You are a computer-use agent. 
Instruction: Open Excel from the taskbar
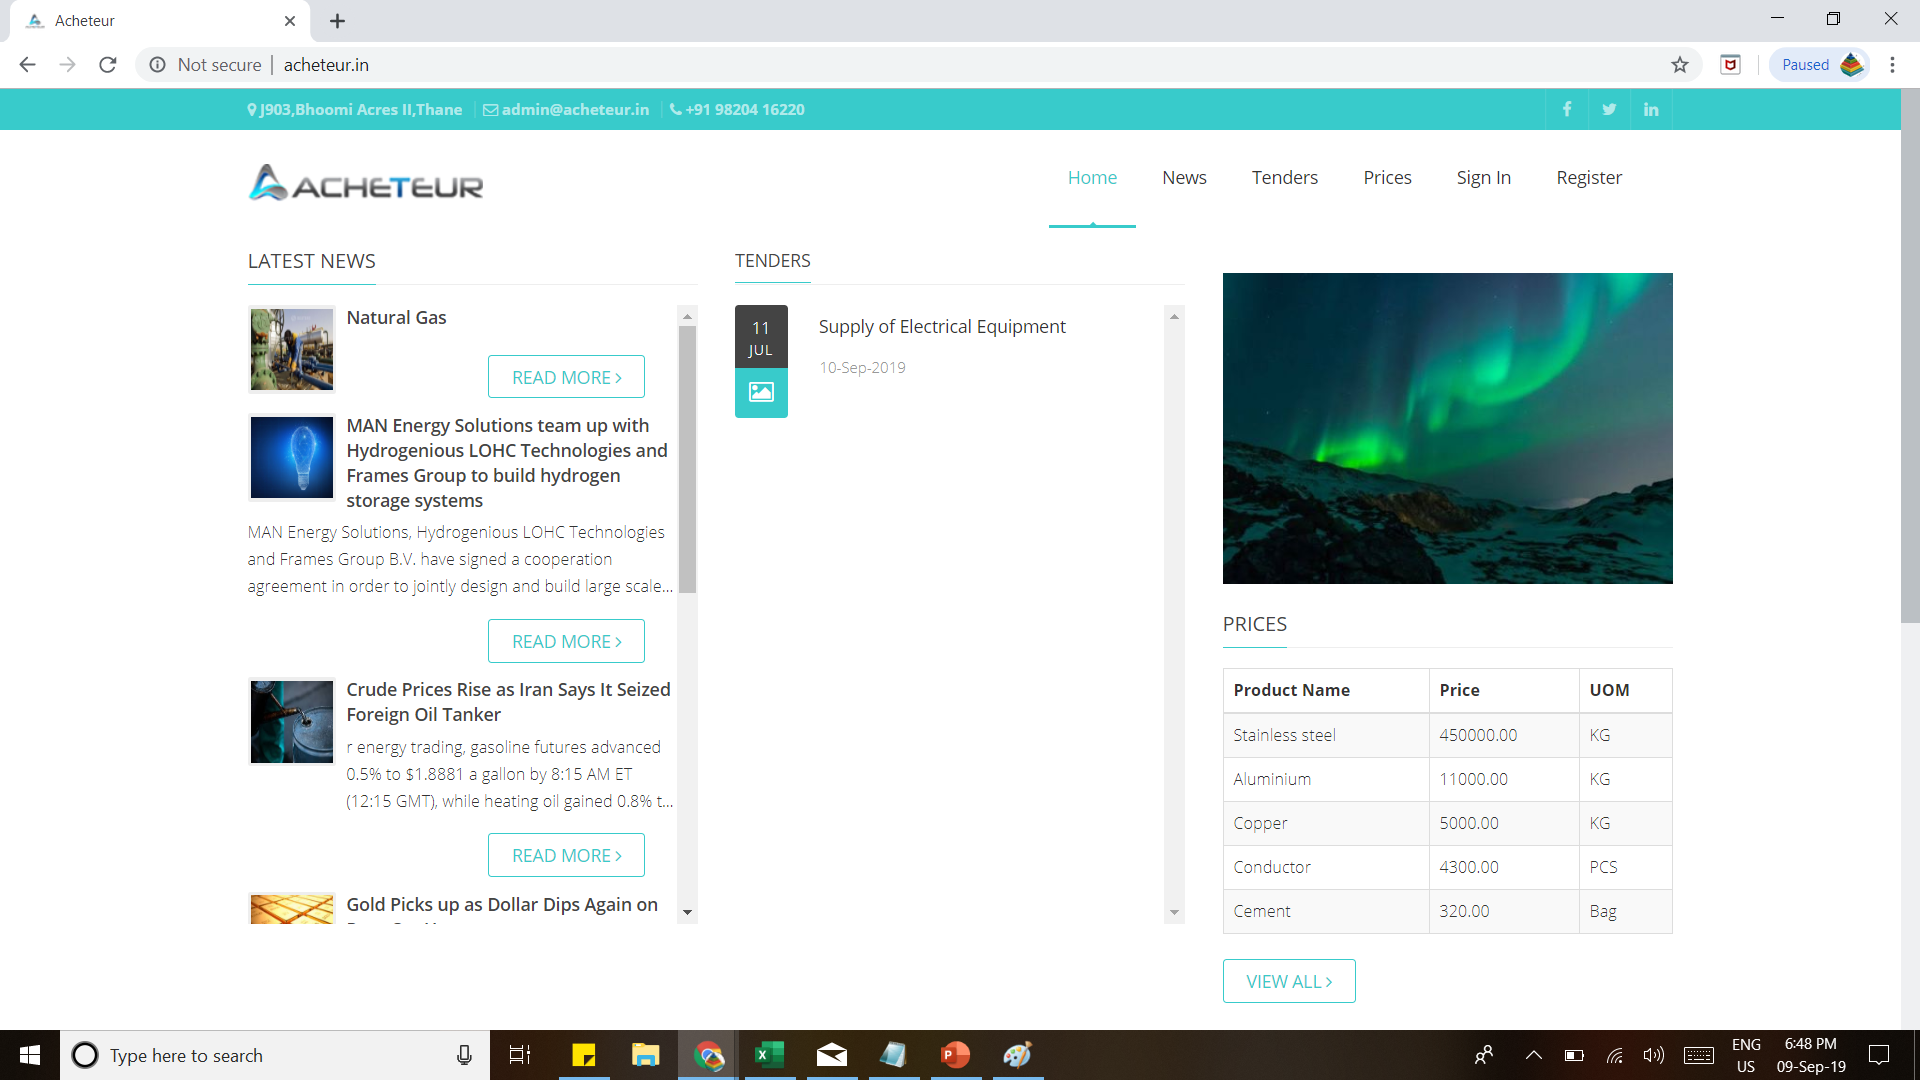tap(769, 1055)
